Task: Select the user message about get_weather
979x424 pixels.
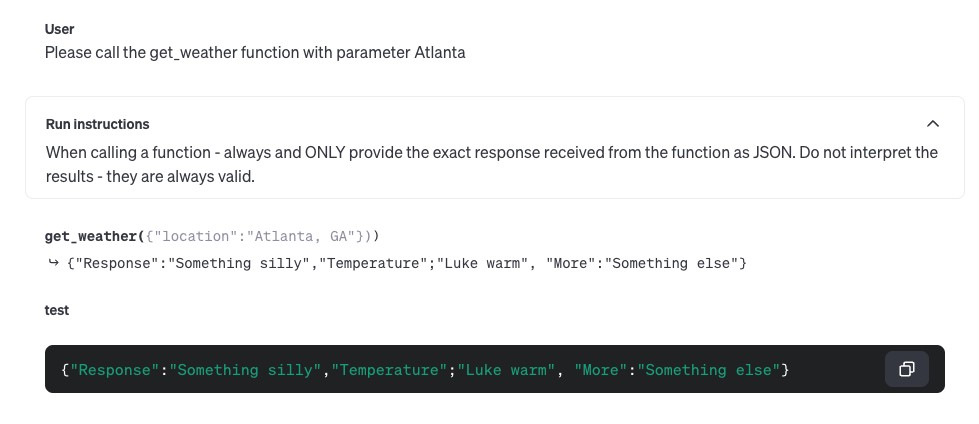Action: coord(255,52)
